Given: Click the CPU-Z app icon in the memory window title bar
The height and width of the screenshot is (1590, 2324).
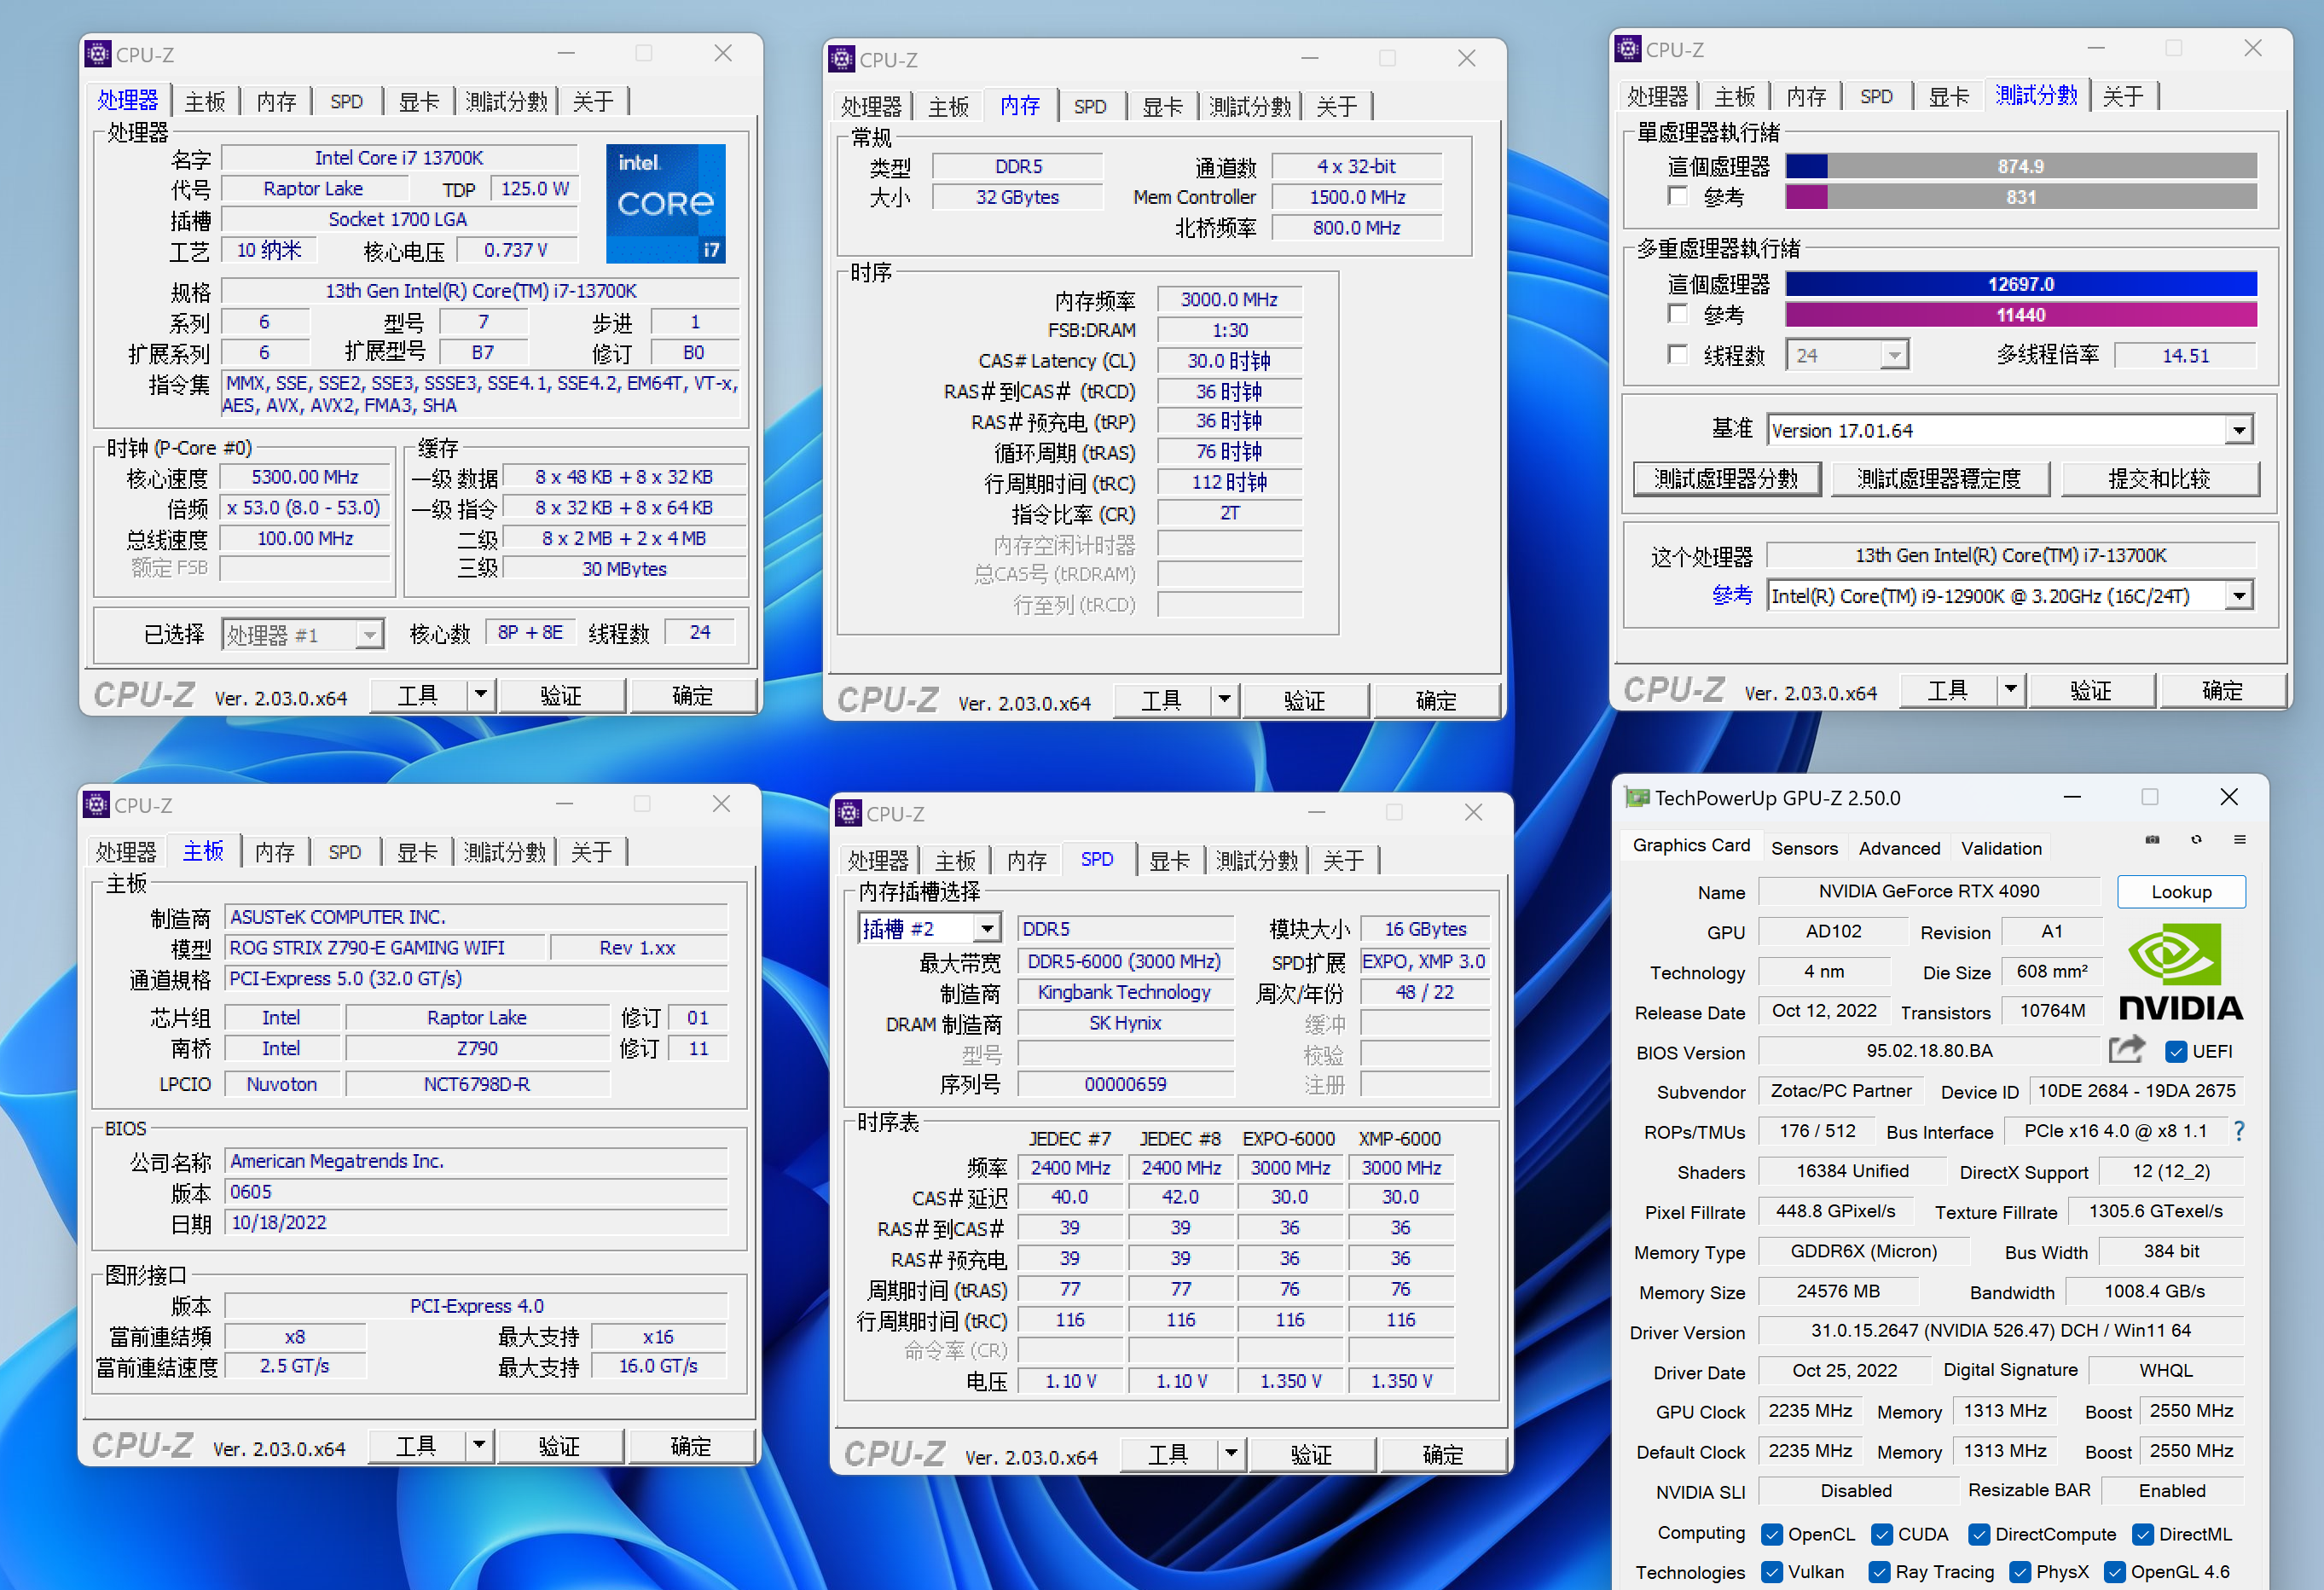Looking at the screenshot, I should 842,58.
